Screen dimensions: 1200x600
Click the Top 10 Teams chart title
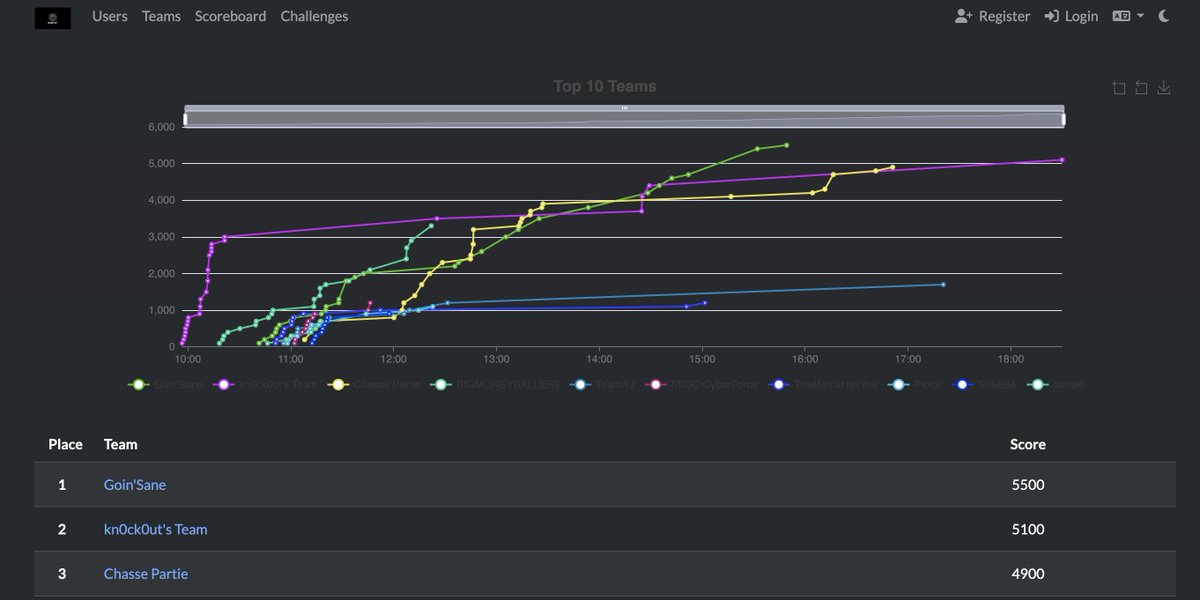(x=605, y=86)
